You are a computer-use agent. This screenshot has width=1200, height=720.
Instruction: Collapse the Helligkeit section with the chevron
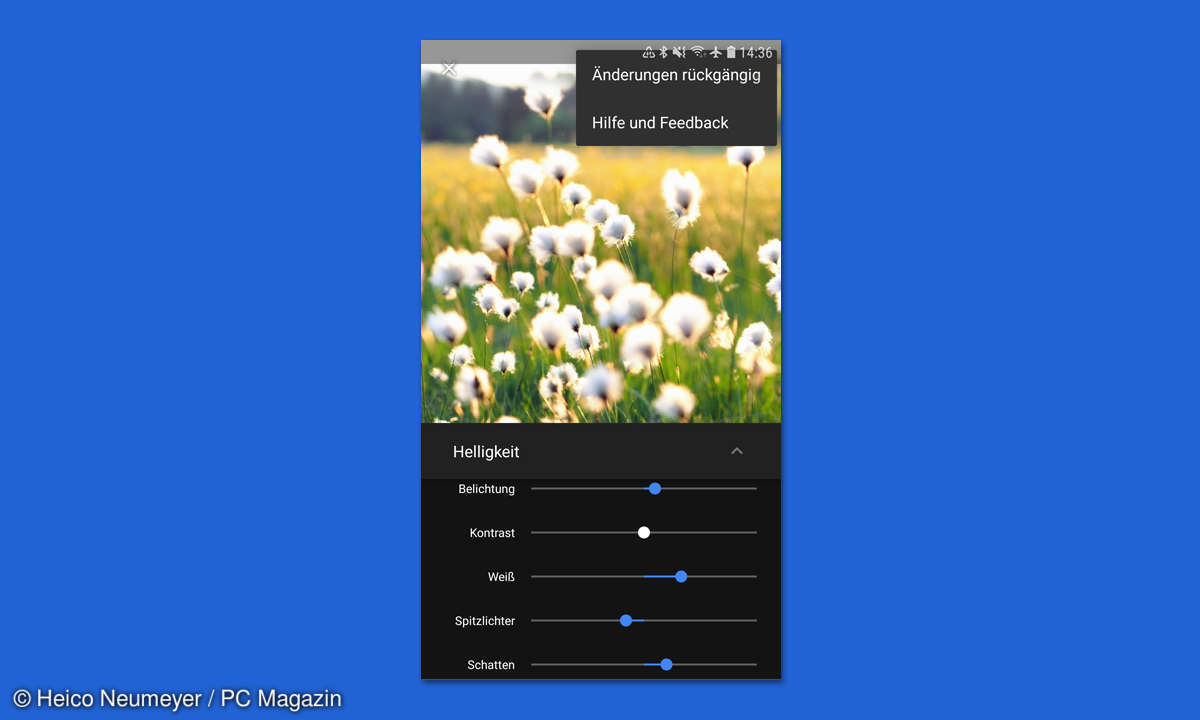click(x=737, y=451)
